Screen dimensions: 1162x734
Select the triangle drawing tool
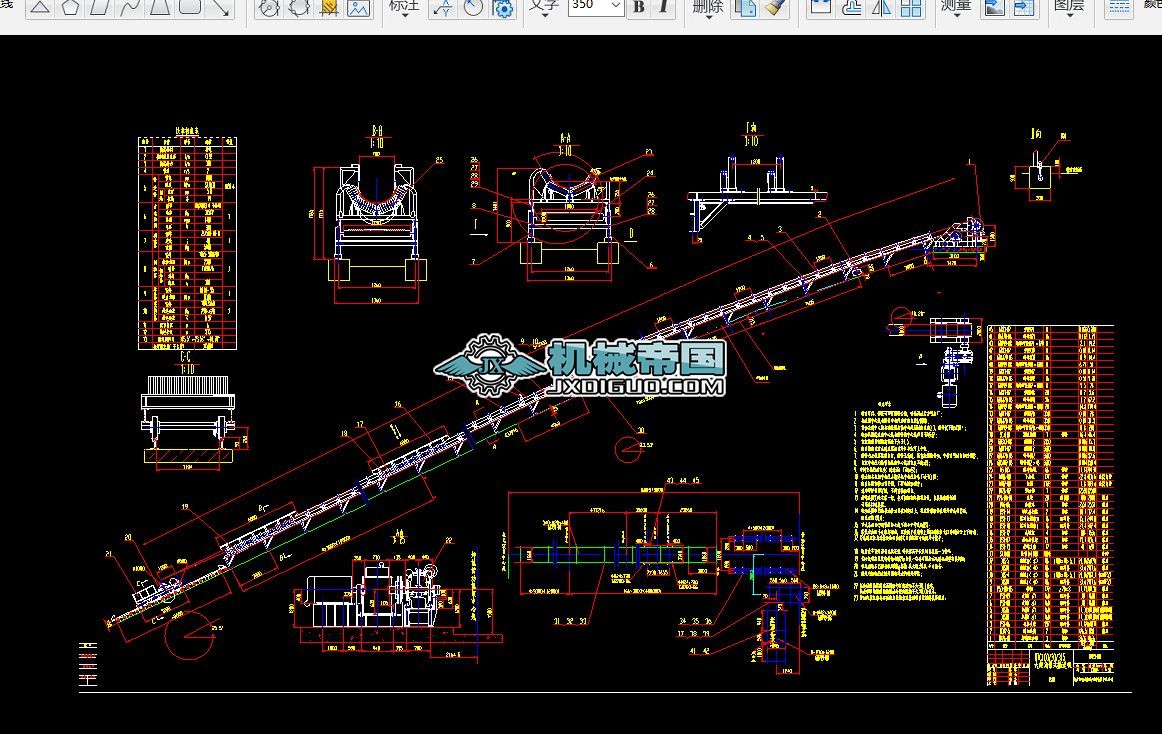click(40, 7)
